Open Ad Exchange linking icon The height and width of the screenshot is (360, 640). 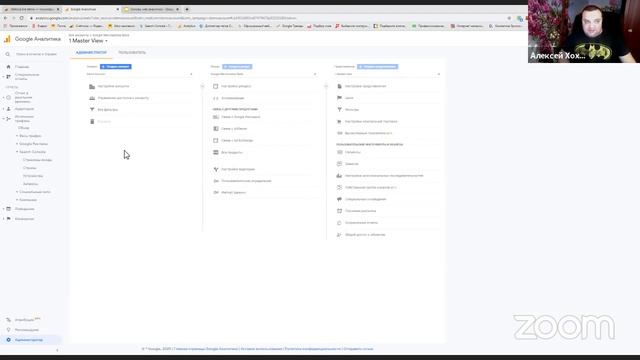[x=216, y=140]
